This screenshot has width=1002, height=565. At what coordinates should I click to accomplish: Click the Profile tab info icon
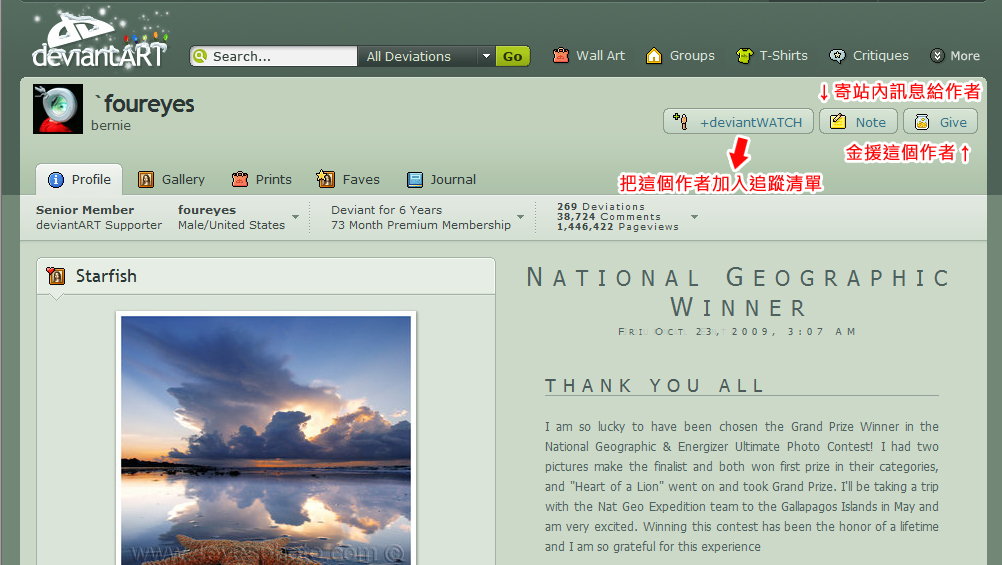pyautogui.click(x=56, y=180)
